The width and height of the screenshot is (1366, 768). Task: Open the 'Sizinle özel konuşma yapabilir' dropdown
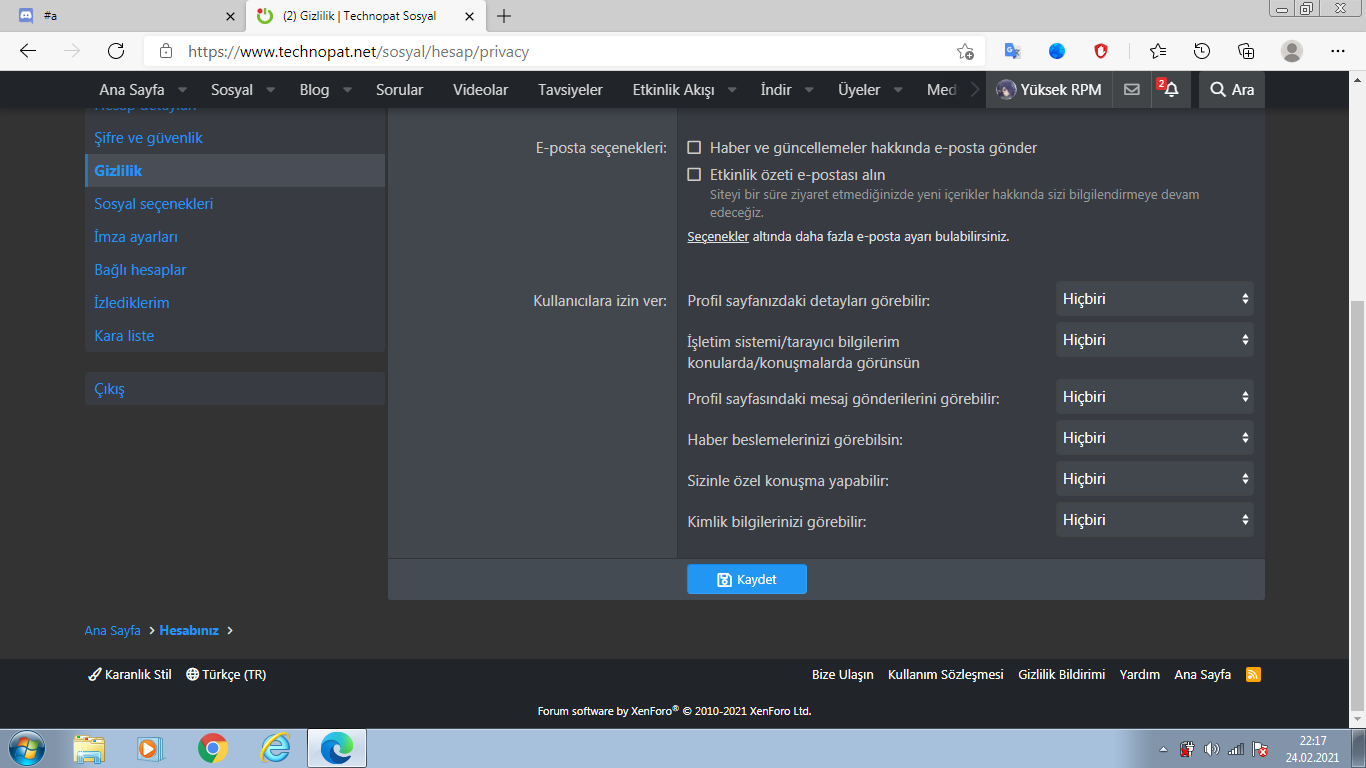pyautogui.click(x=1155, y=479)
